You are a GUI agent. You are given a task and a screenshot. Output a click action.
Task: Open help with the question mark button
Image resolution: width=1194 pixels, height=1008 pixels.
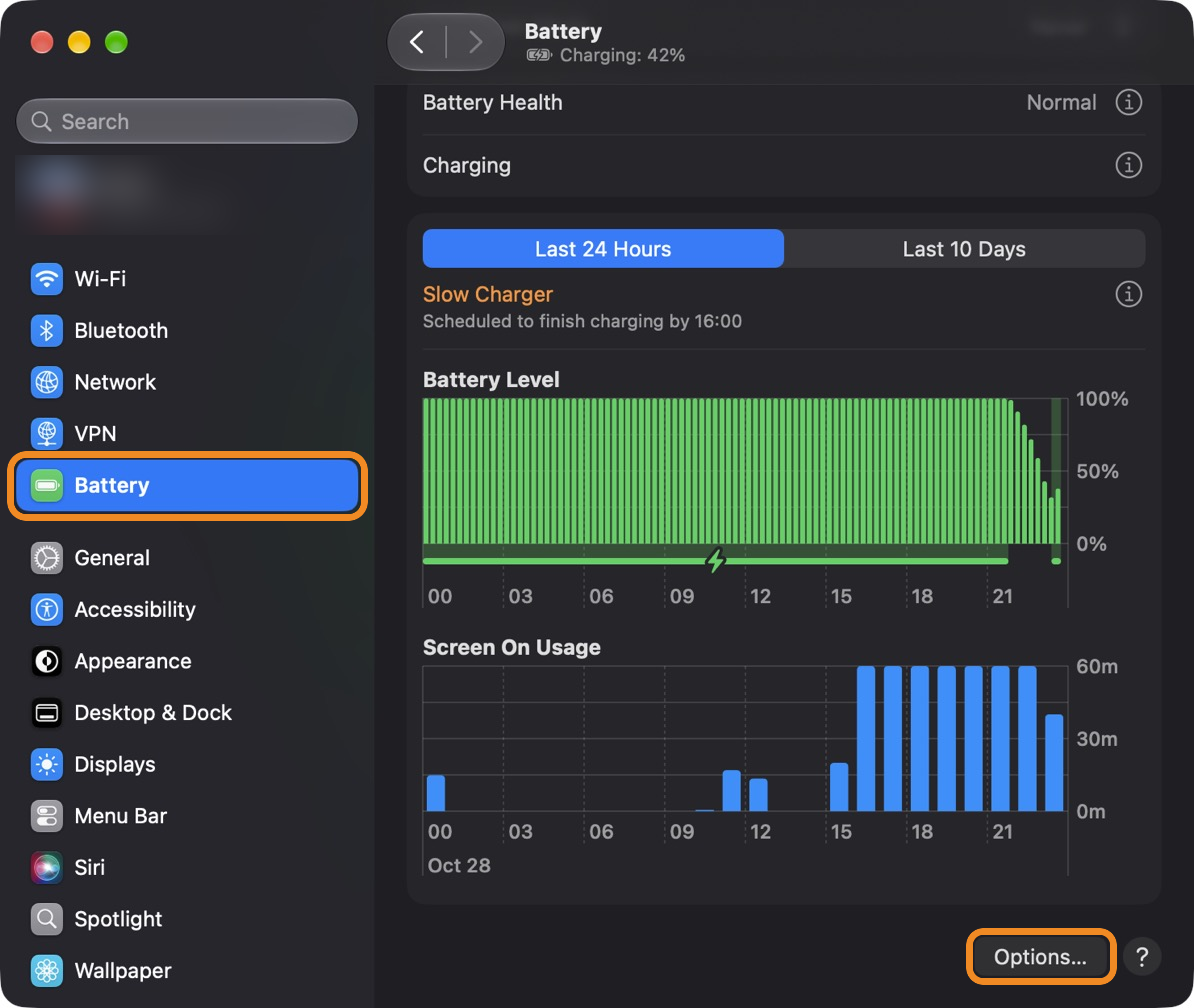[1141, 957]
